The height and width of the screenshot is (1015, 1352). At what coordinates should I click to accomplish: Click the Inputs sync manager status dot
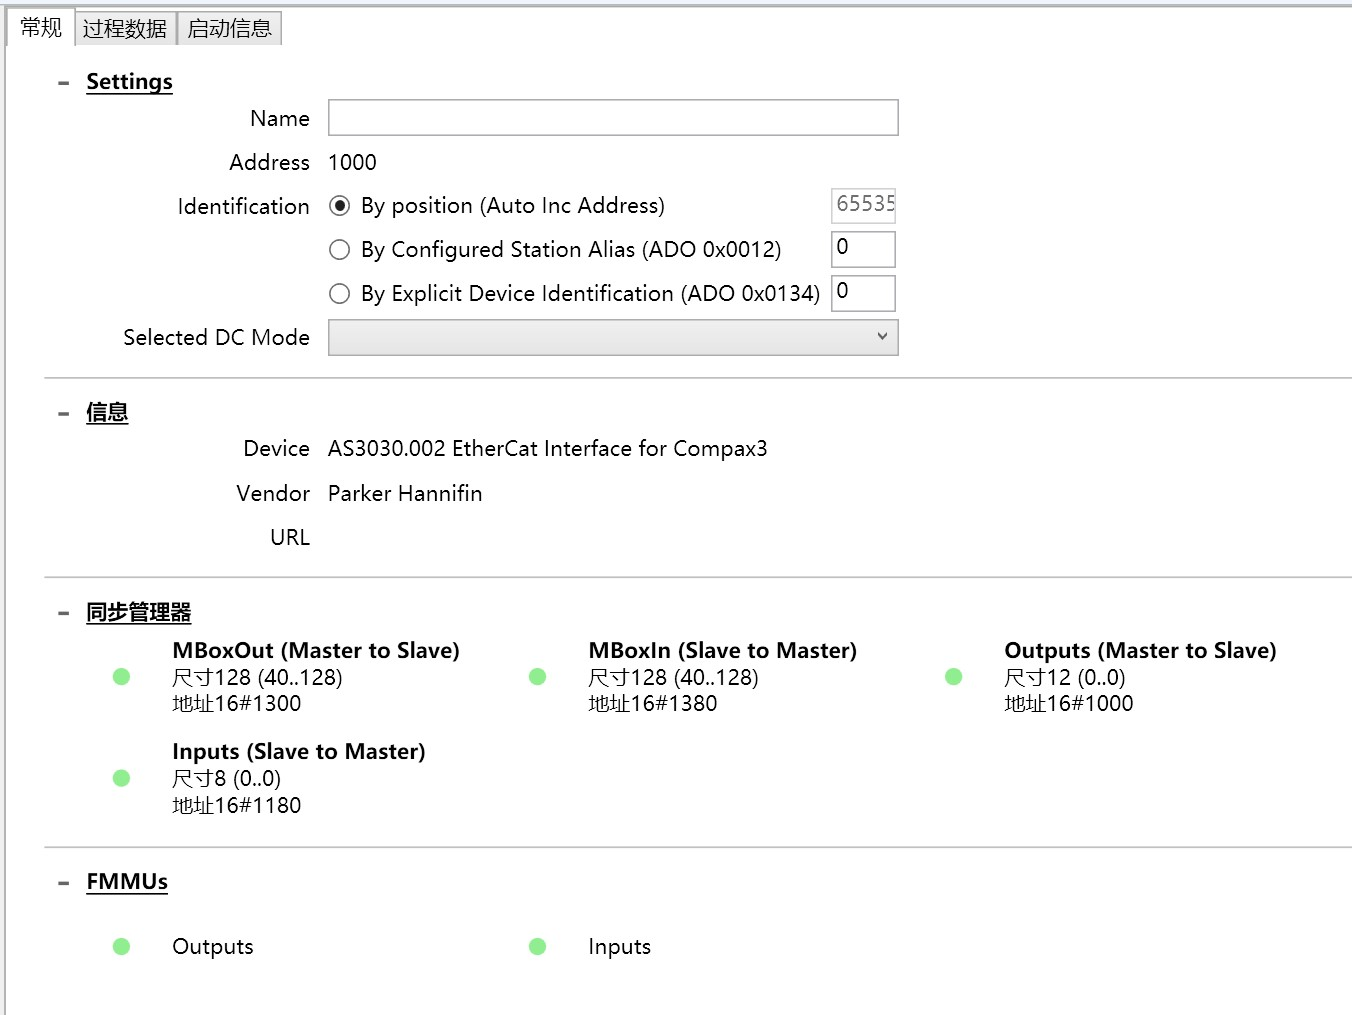tap(122, 778)
